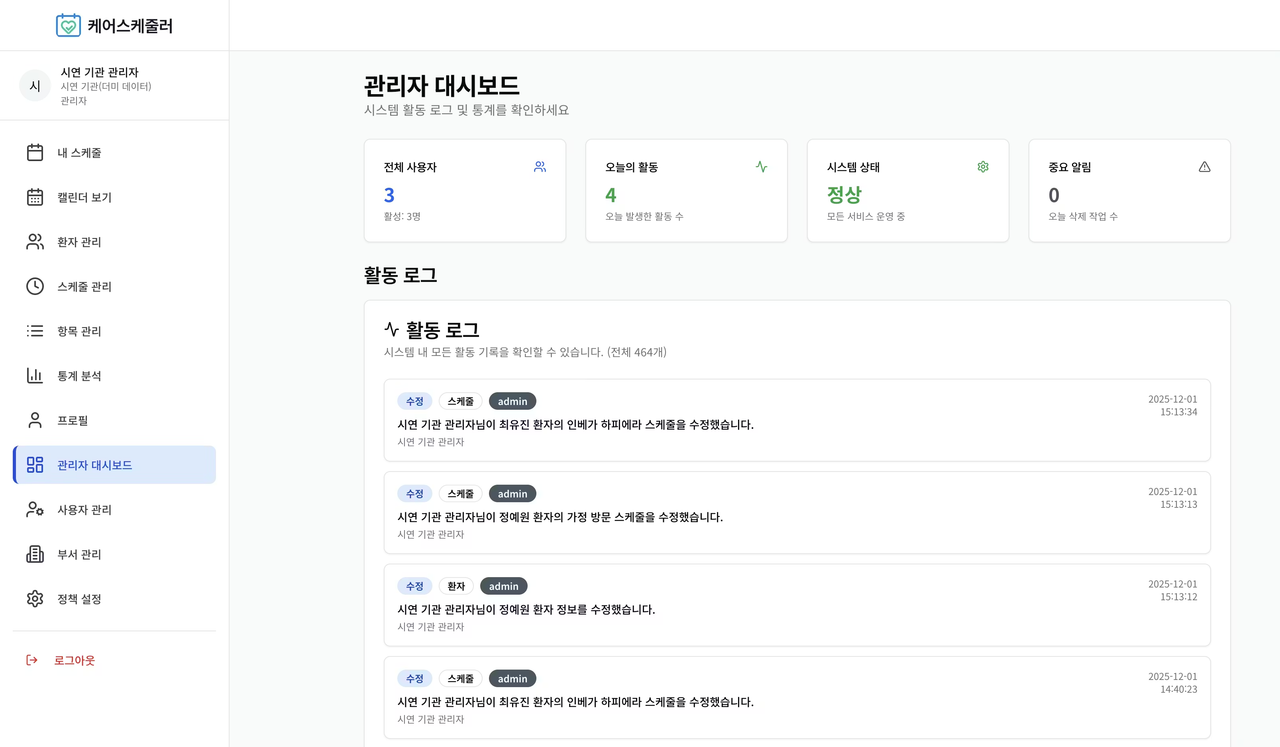Click the pulse icon on 오늘의 활동 card
The height and width of the screenshot is (747, 1280).
761,166
